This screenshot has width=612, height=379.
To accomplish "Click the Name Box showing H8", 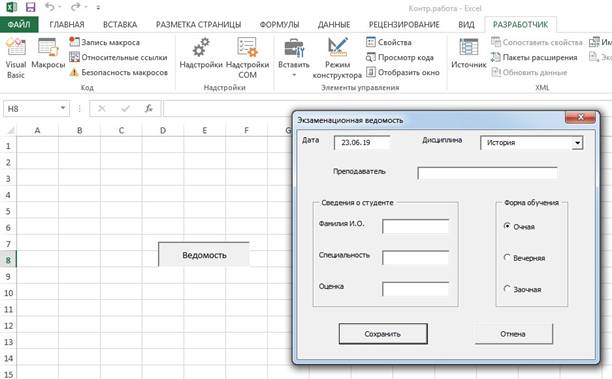I will [30, 109].
